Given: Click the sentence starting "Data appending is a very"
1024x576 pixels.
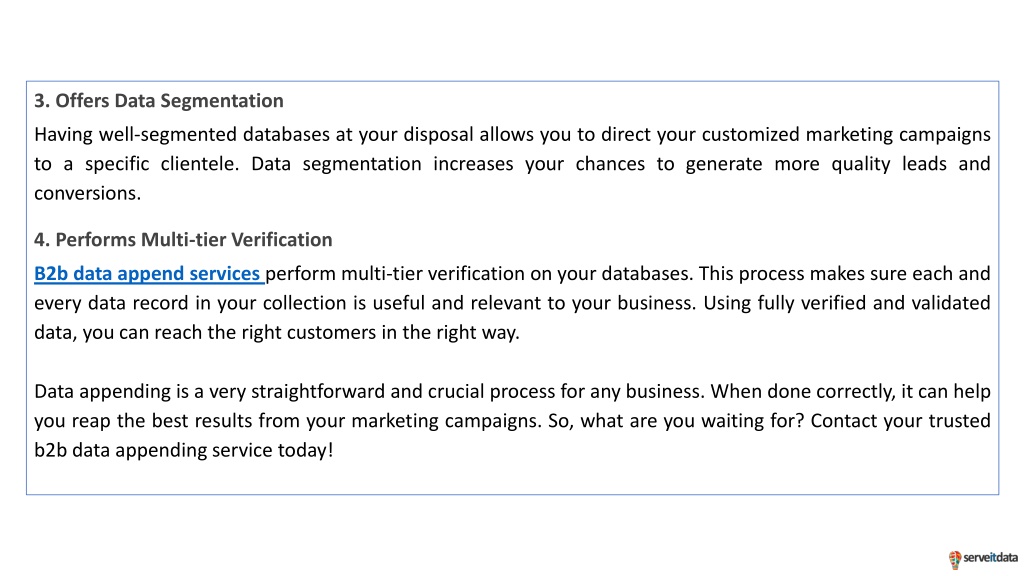Looking at the screenshot, I should pyautogui.click(x=370, y=391).
